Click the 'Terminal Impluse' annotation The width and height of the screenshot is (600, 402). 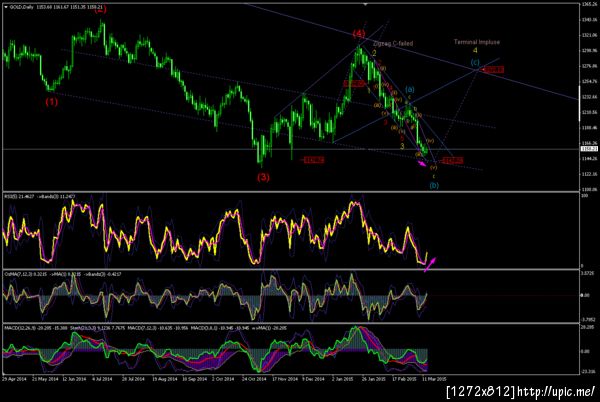pyautogui.click(x=477, y=42)
